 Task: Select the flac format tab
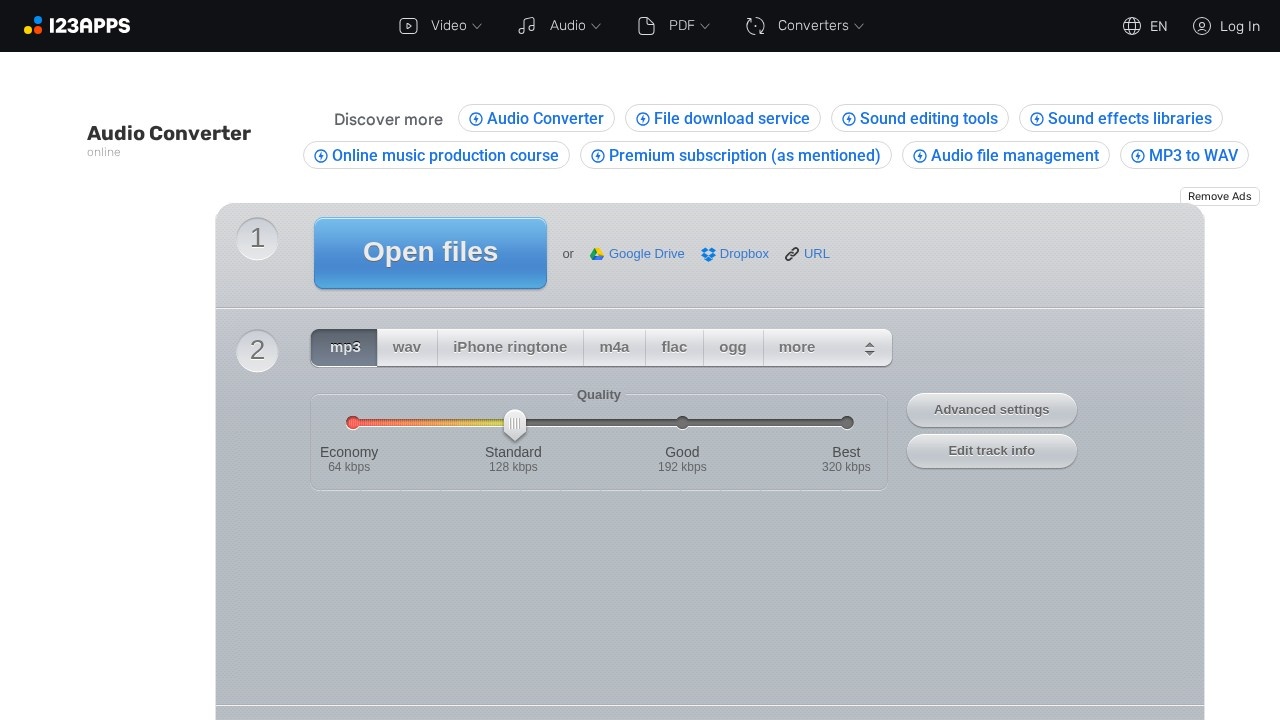coord(674,347)
